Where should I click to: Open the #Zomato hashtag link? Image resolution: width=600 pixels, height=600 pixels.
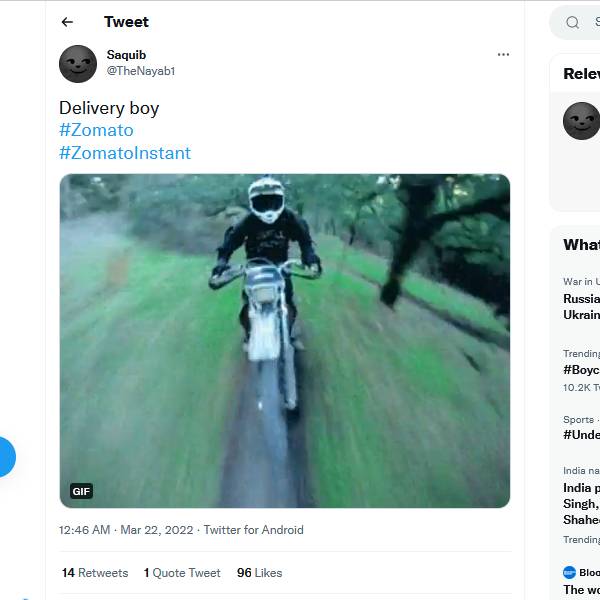[x=96, y=130]
